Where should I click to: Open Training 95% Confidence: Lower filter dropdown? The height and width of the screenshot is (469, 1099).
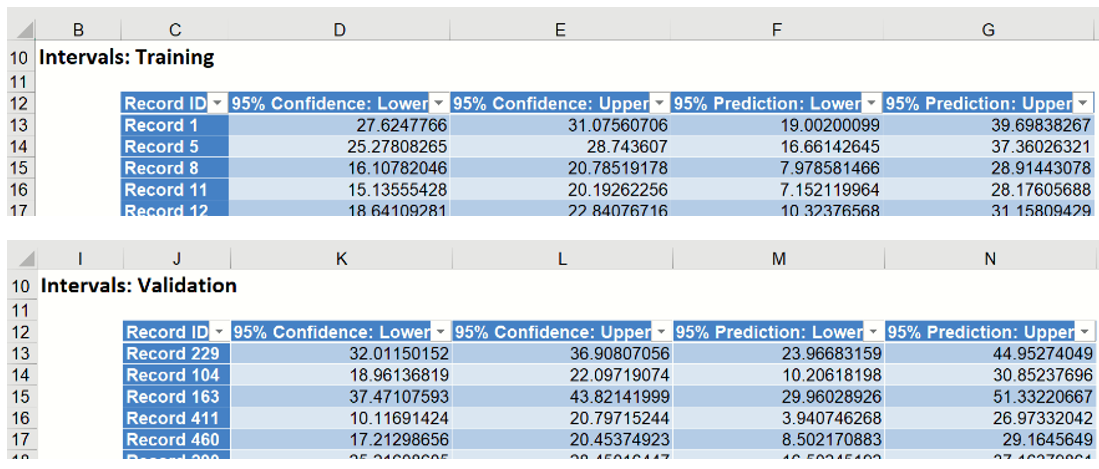tap(438, 104)
